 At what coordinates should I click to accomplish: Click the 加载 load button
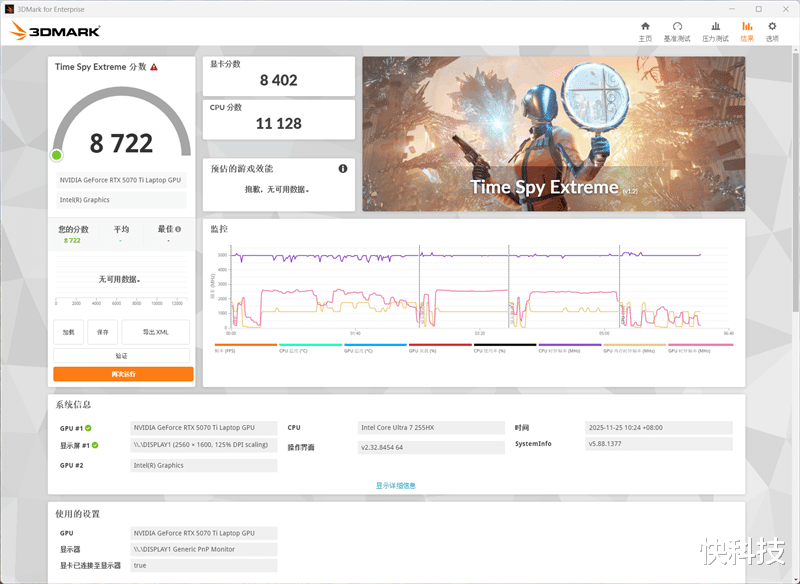click(68, 332)
